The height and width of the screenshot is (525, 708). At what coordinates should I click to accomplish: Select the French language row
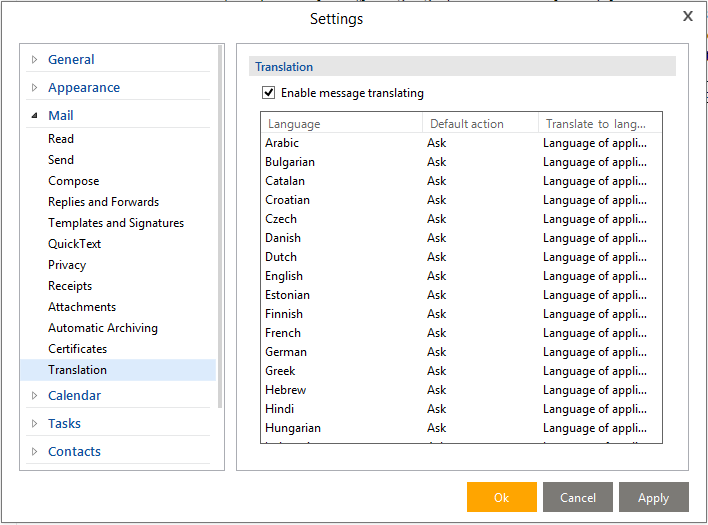(461, 333)
